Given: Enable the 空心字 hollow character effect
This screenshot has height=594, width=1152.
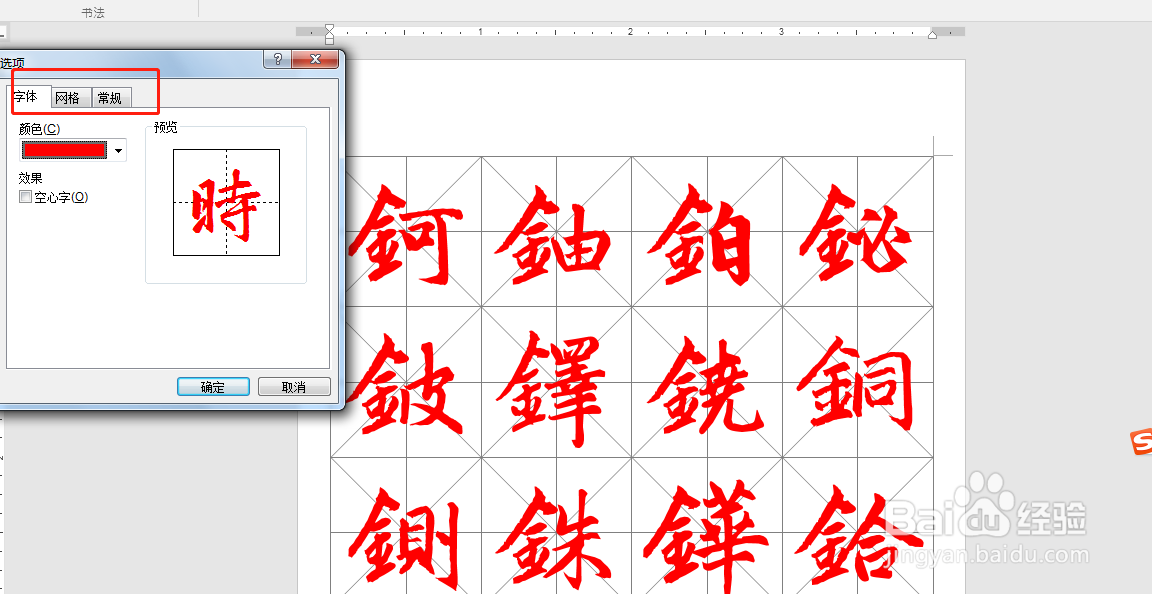Looking at the screenshot, I should (x=25, y=196).
